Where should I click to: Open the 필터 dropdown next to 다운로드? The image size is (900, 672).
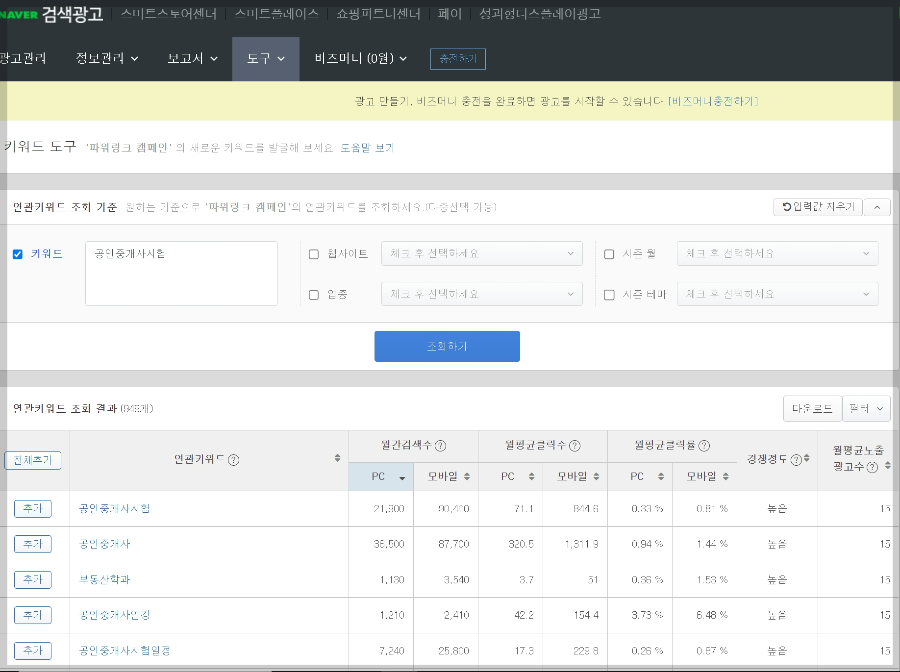(866, 408)
